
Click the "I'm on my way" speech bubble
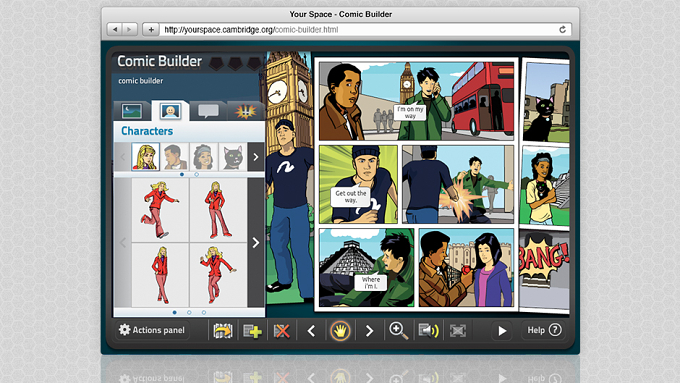pyautogui.click(x=410, y=112)
